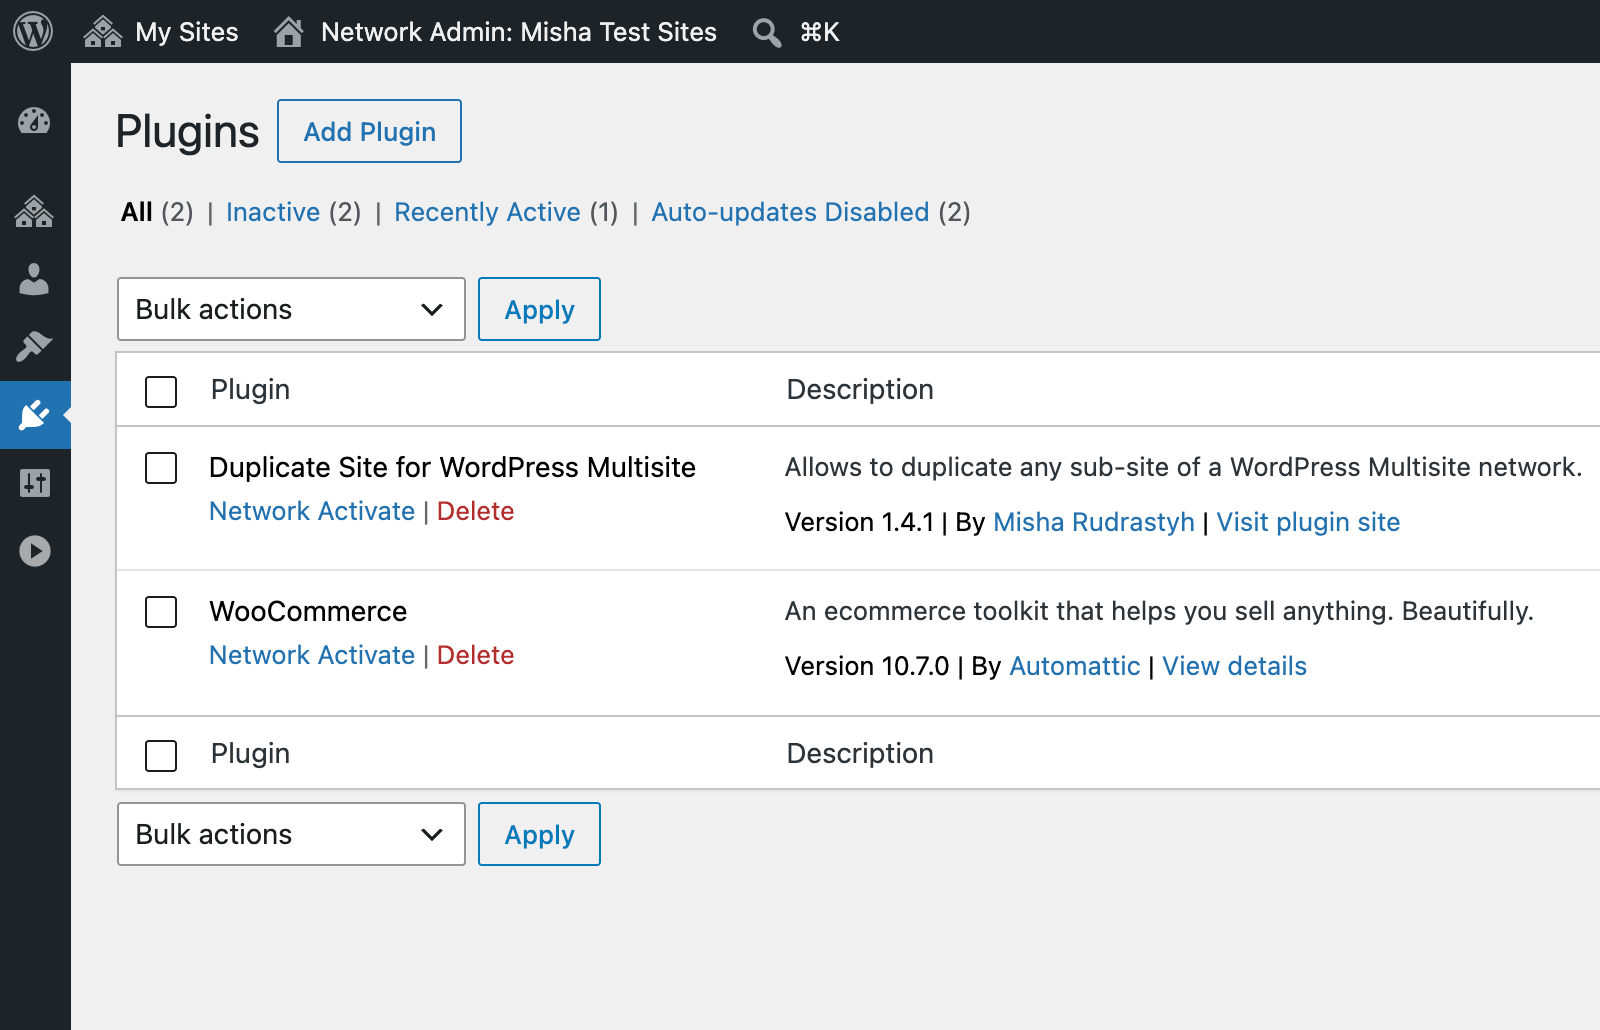This screenshot has width=1600, height=1030.
Task: Filter plugins by Recently Active
Action: pyautogui.click(x=487, y=212)
